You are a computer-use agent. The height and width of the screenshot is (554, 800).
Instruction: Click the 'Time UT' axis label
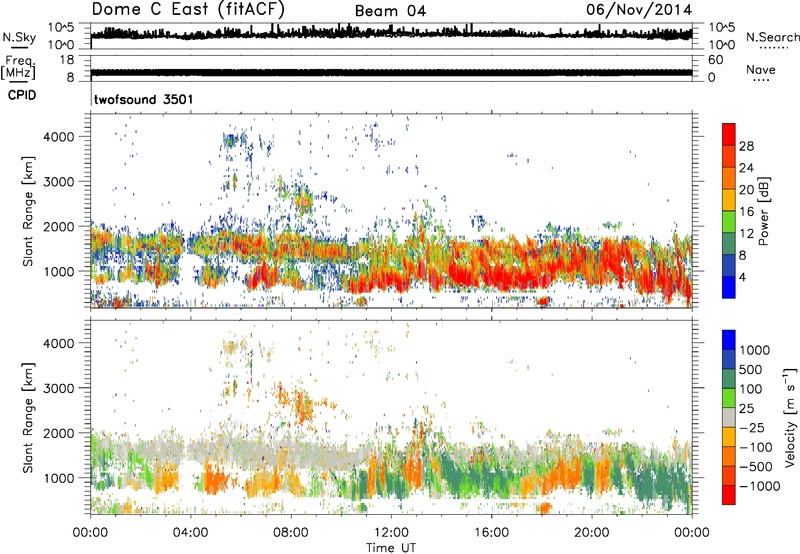[x=391, y=547]
